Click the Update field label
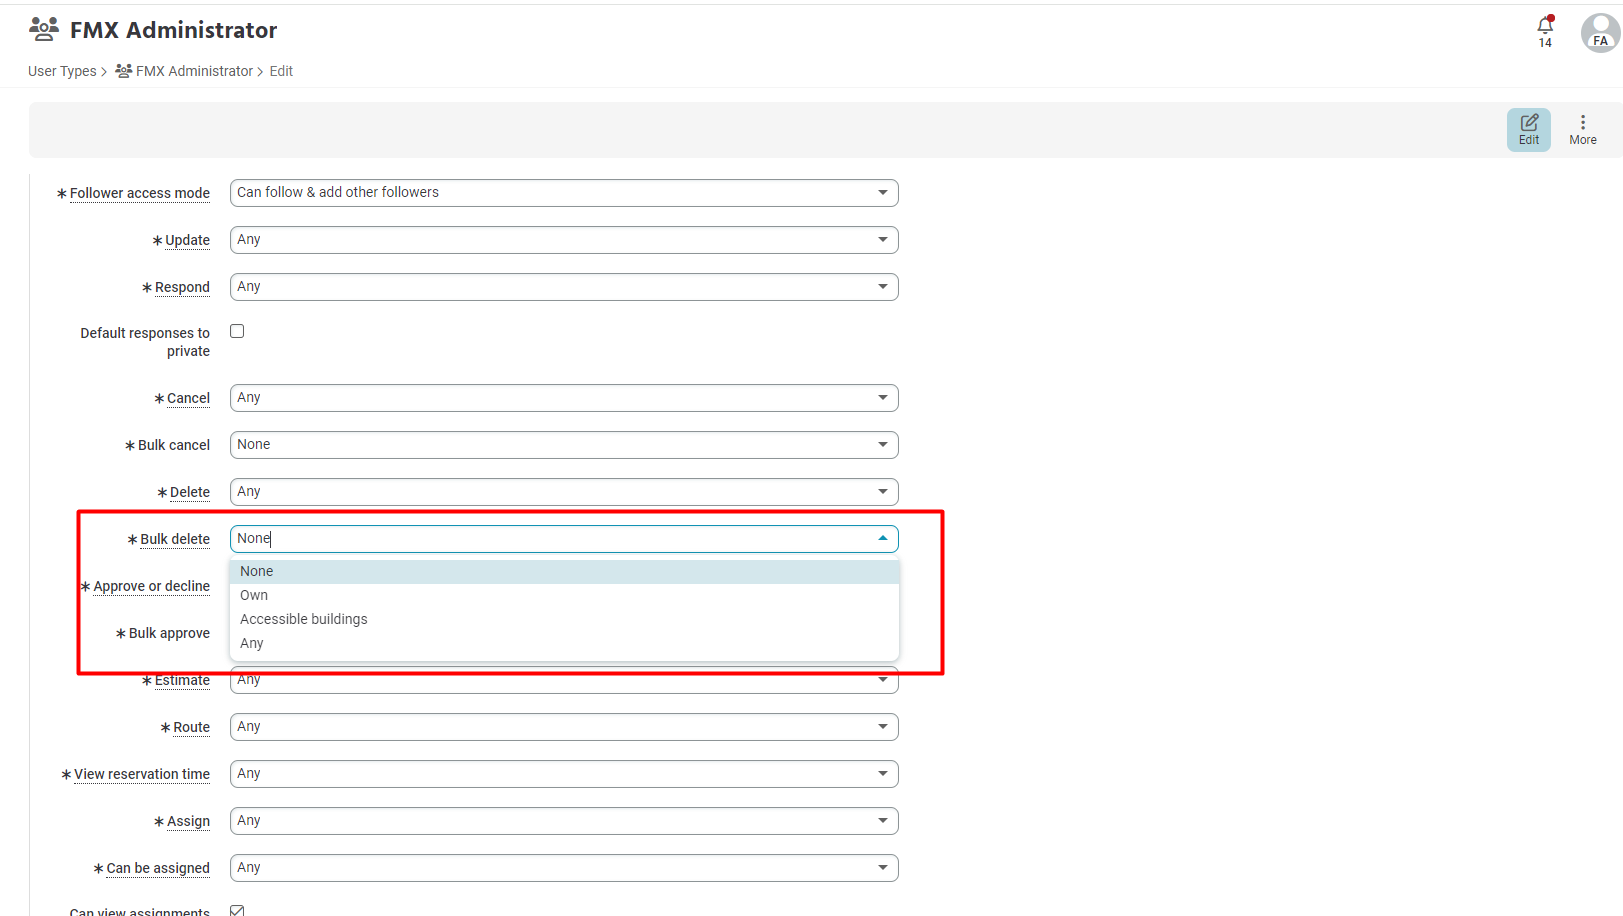 coord(187,240)
